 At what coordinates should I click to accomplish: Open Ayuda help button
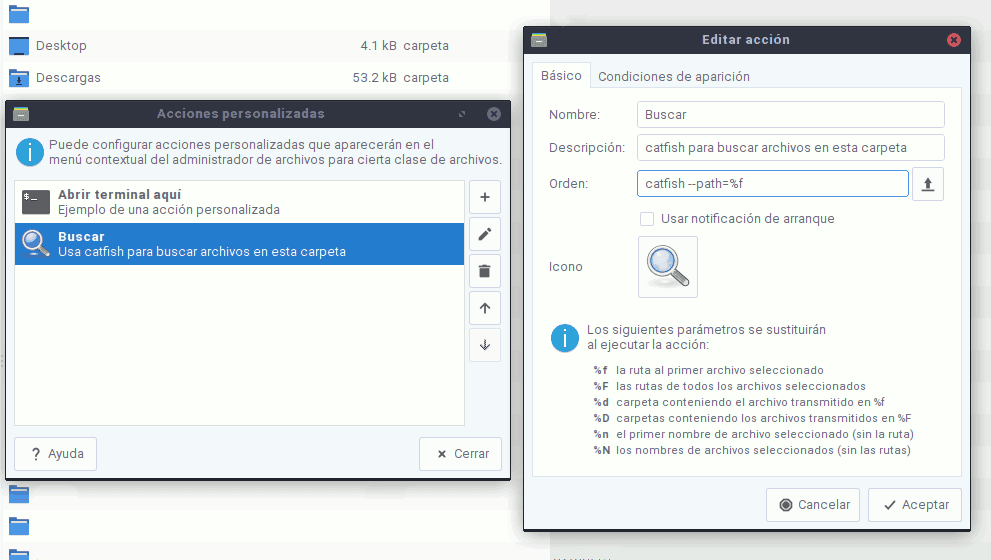coord(56,453)
